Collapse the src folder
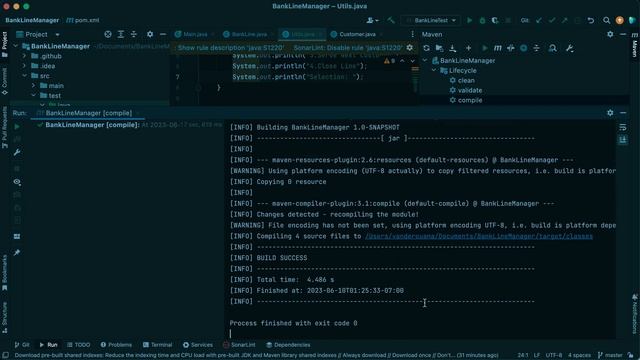Screen dimensions: 640x360 click(x=24, y=76)
